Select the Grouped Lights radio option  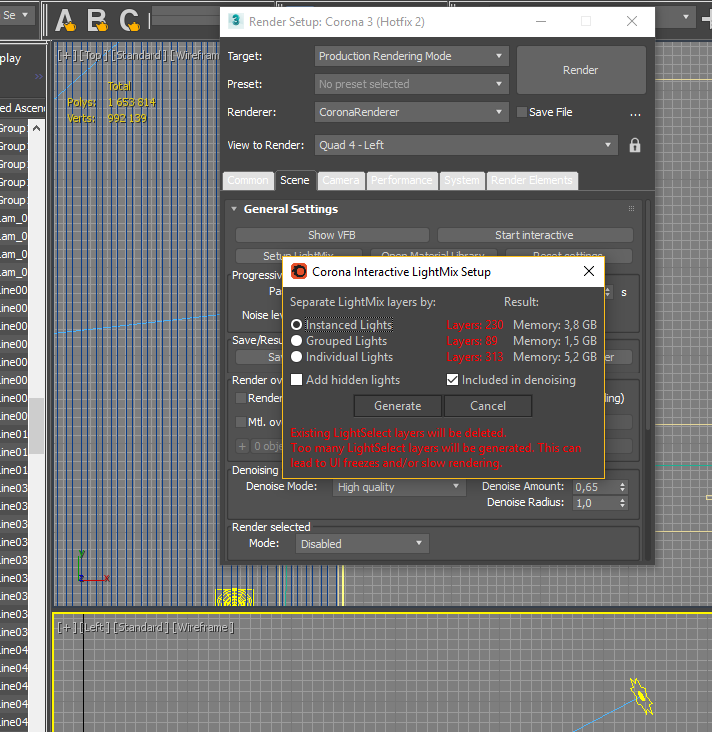click(x=296, y=341)
